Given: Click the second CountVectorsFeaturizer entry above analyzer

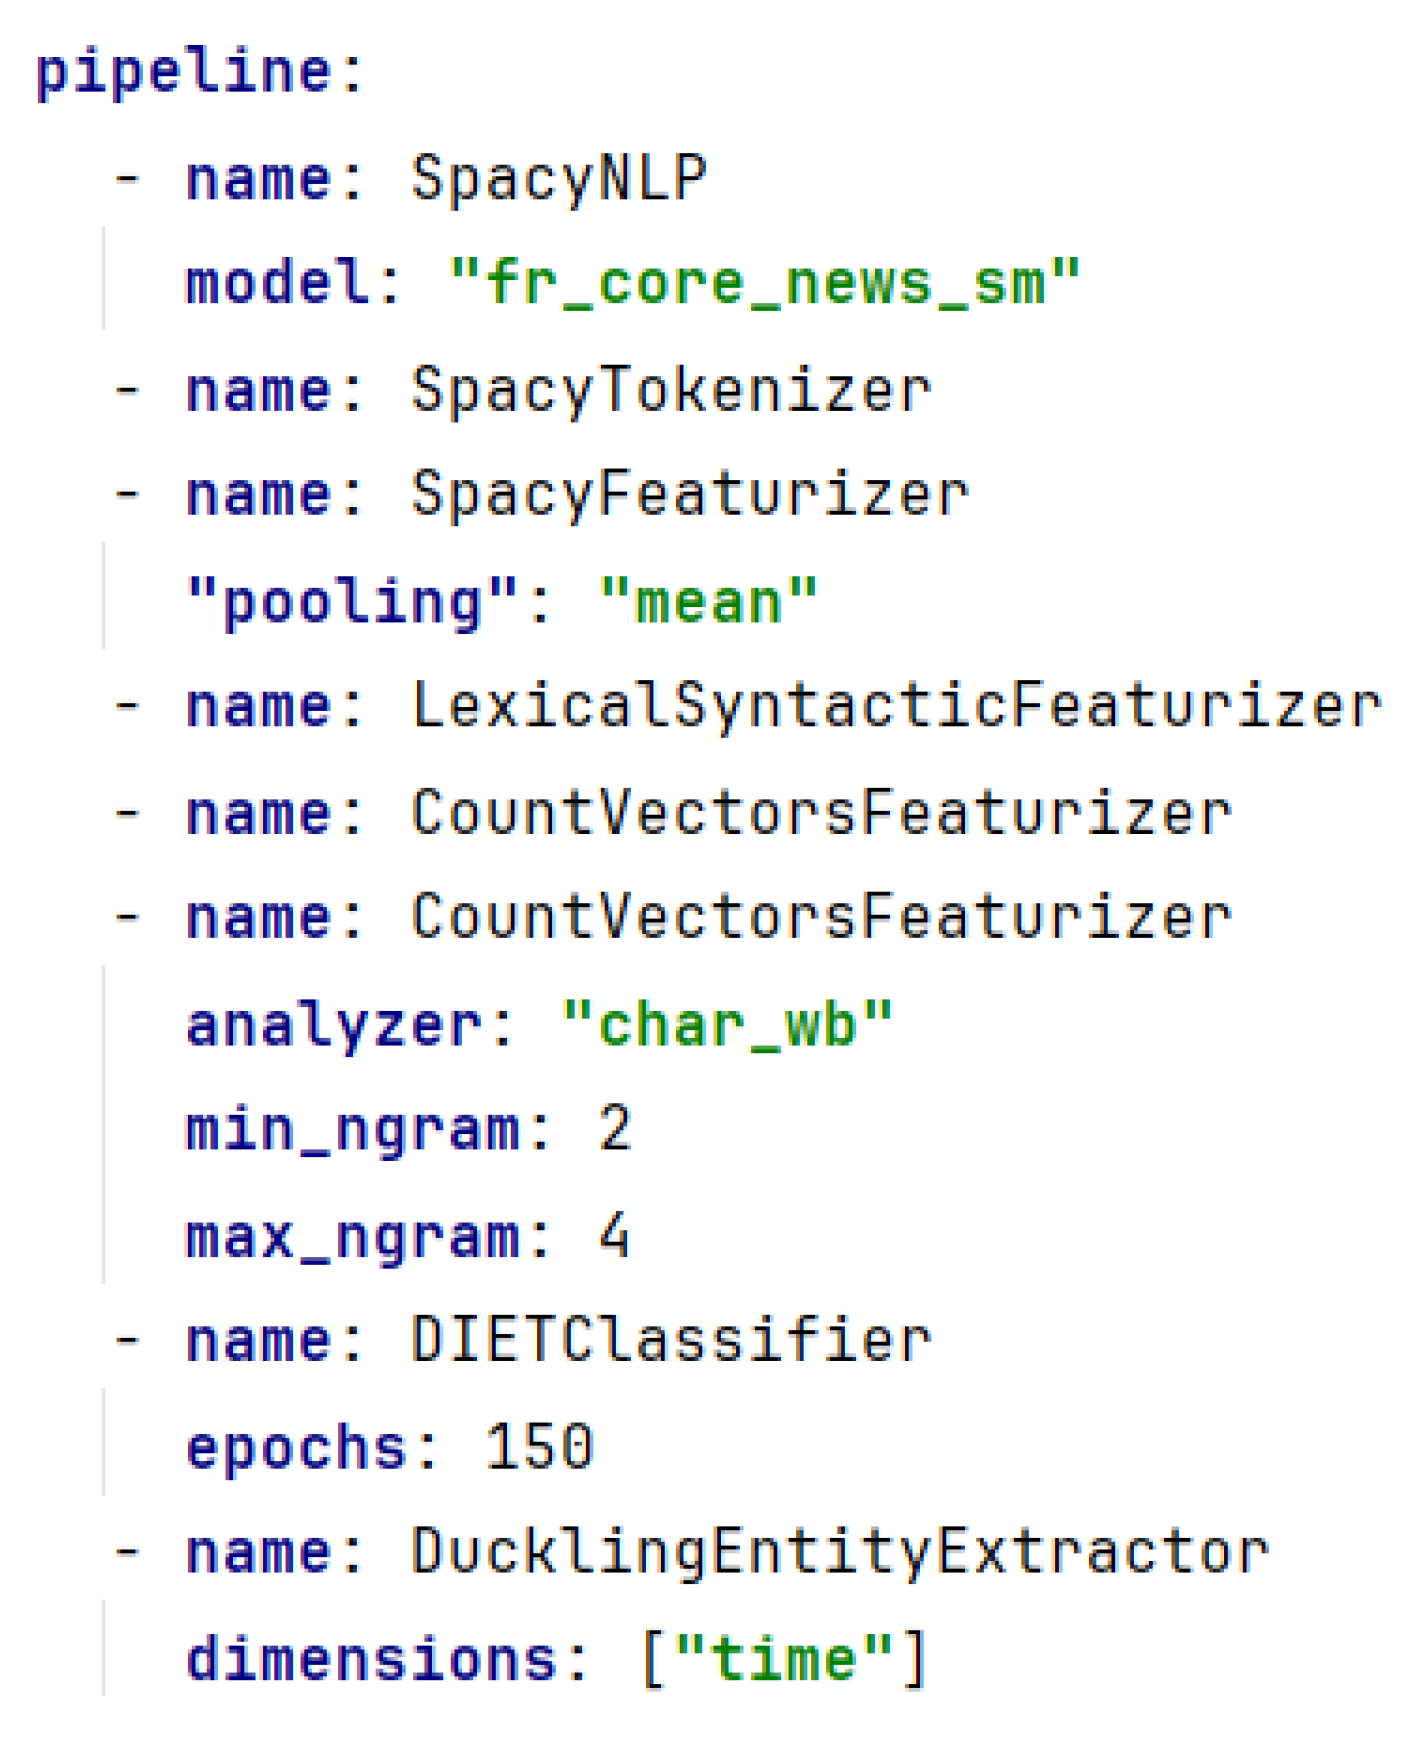Looking at the screenshot, I should [820, 917].
